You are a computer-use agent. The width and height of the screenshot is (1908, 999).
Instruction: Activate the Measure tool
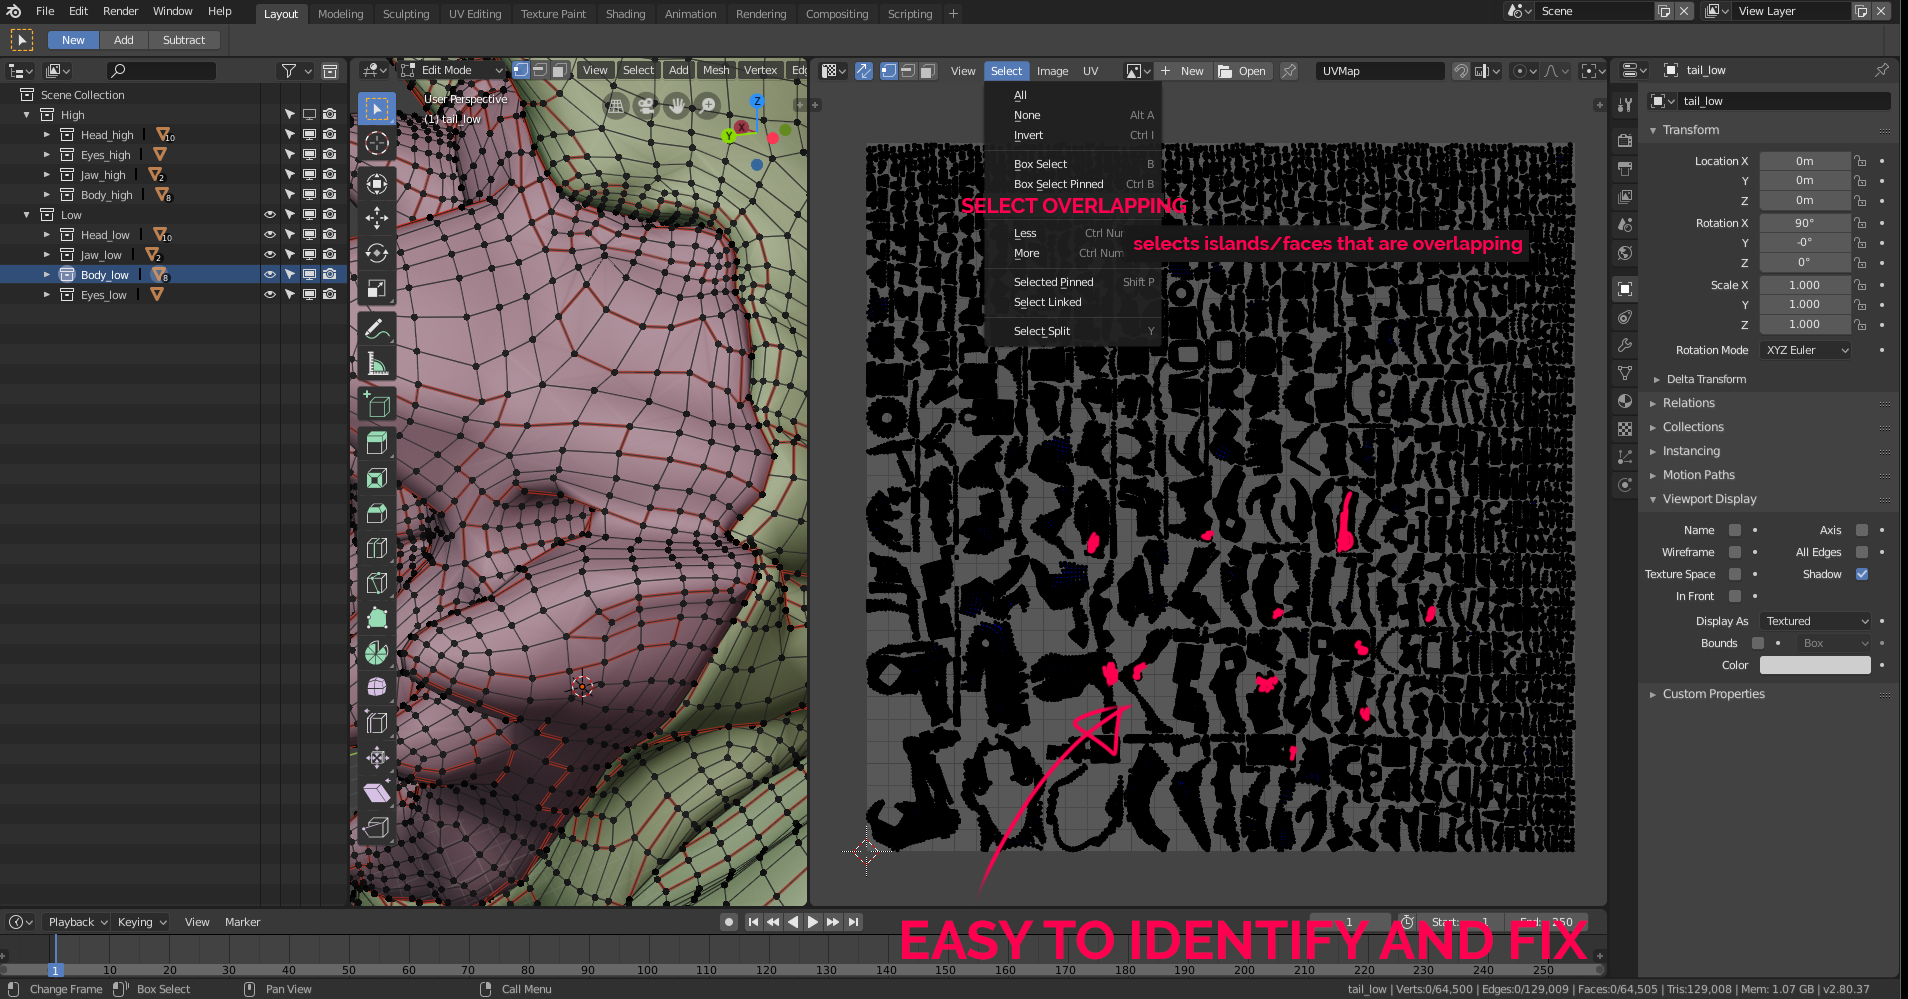pos(377,365)
